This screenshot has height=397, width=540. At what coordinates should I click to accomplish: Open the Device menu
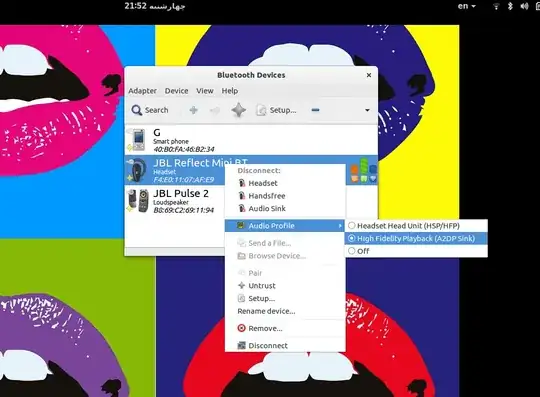point(176,91)
